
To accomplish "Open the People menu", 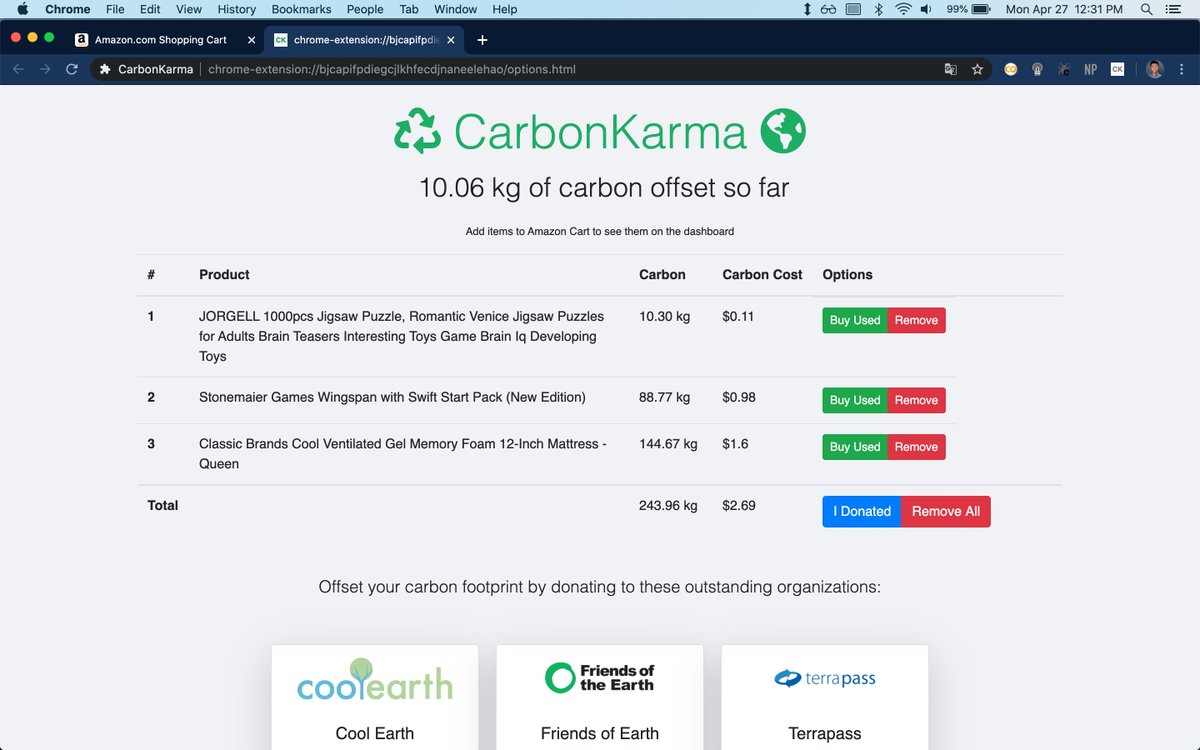I will click(x=365, y=9).
